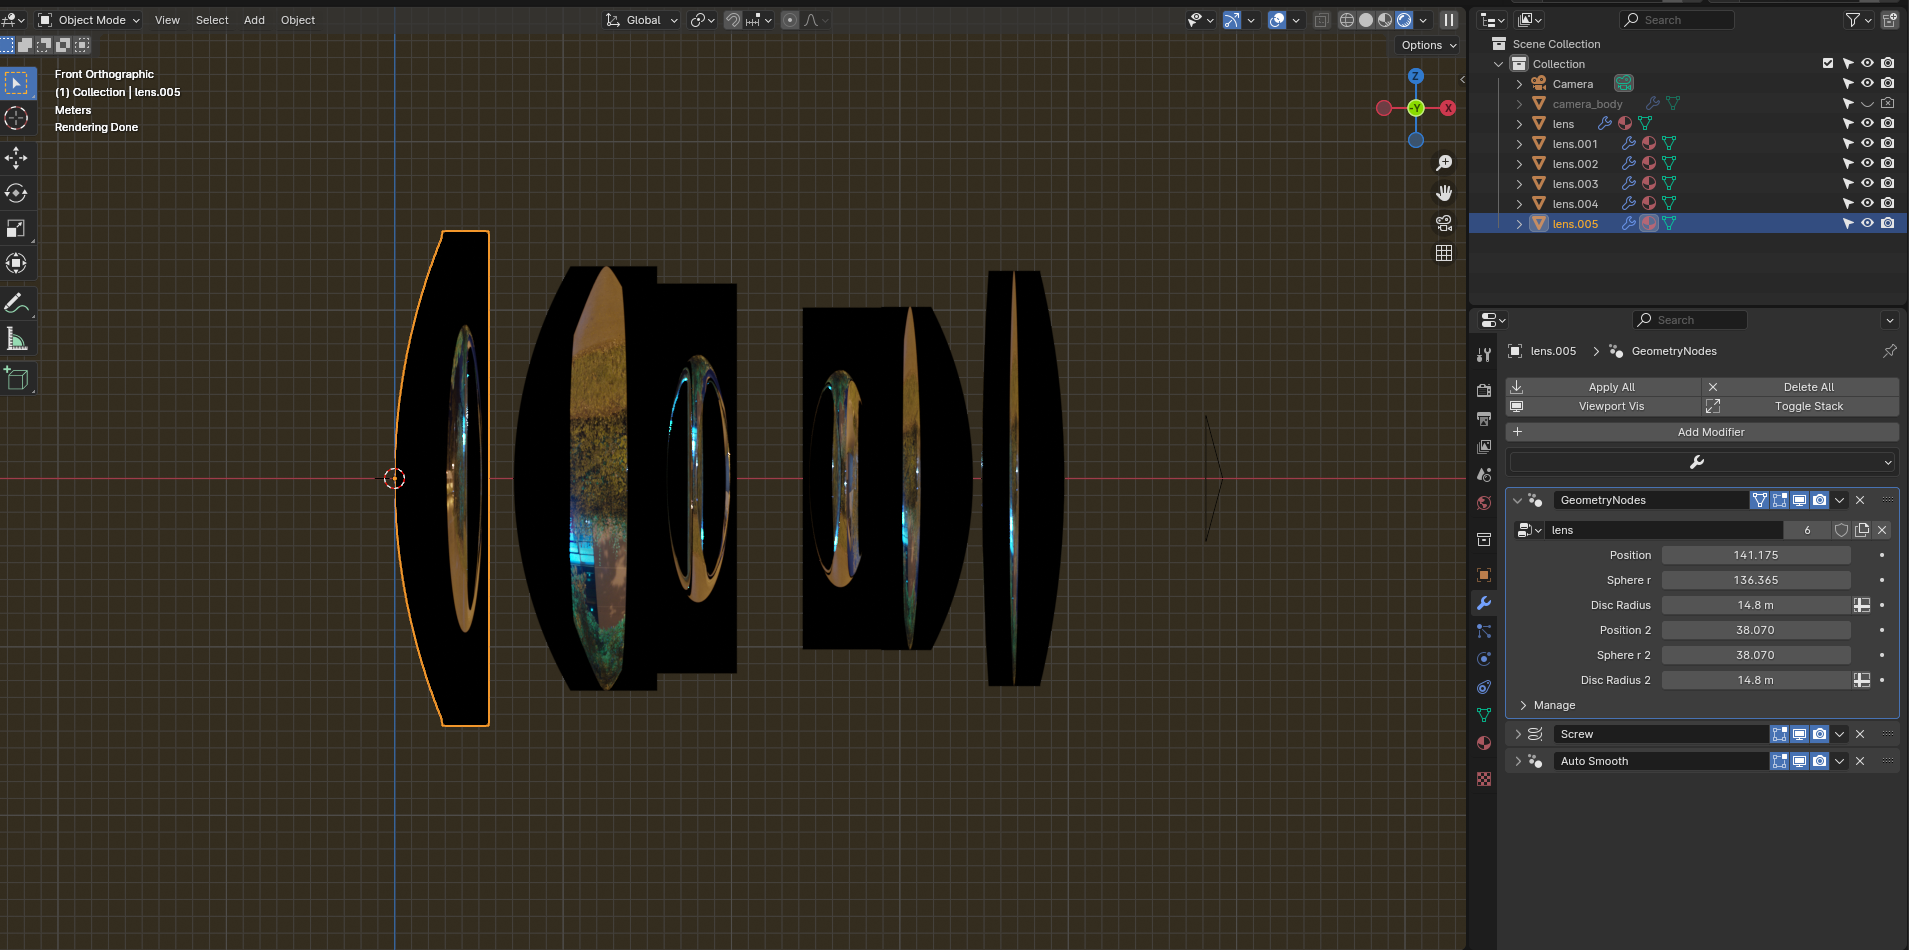
Task: Select the Measure tool
Action: (x=16, y=340)
